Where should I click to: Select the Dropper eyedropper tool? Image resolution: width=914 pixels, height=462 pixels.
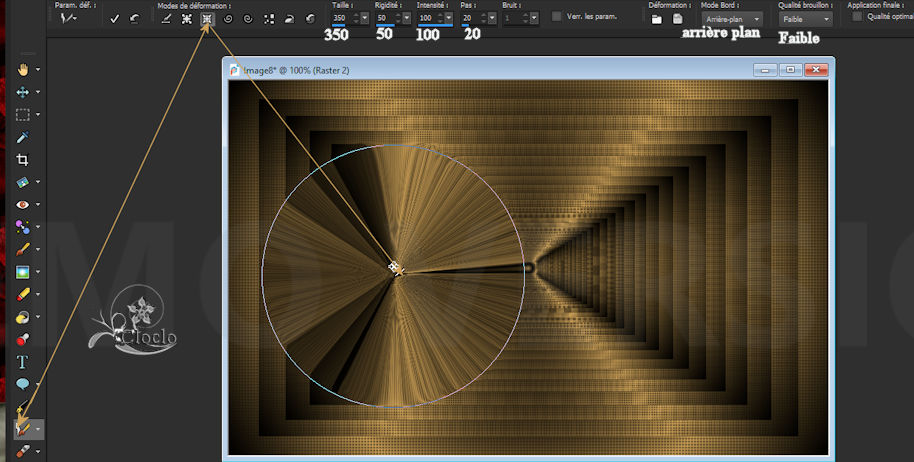[22, 137]
